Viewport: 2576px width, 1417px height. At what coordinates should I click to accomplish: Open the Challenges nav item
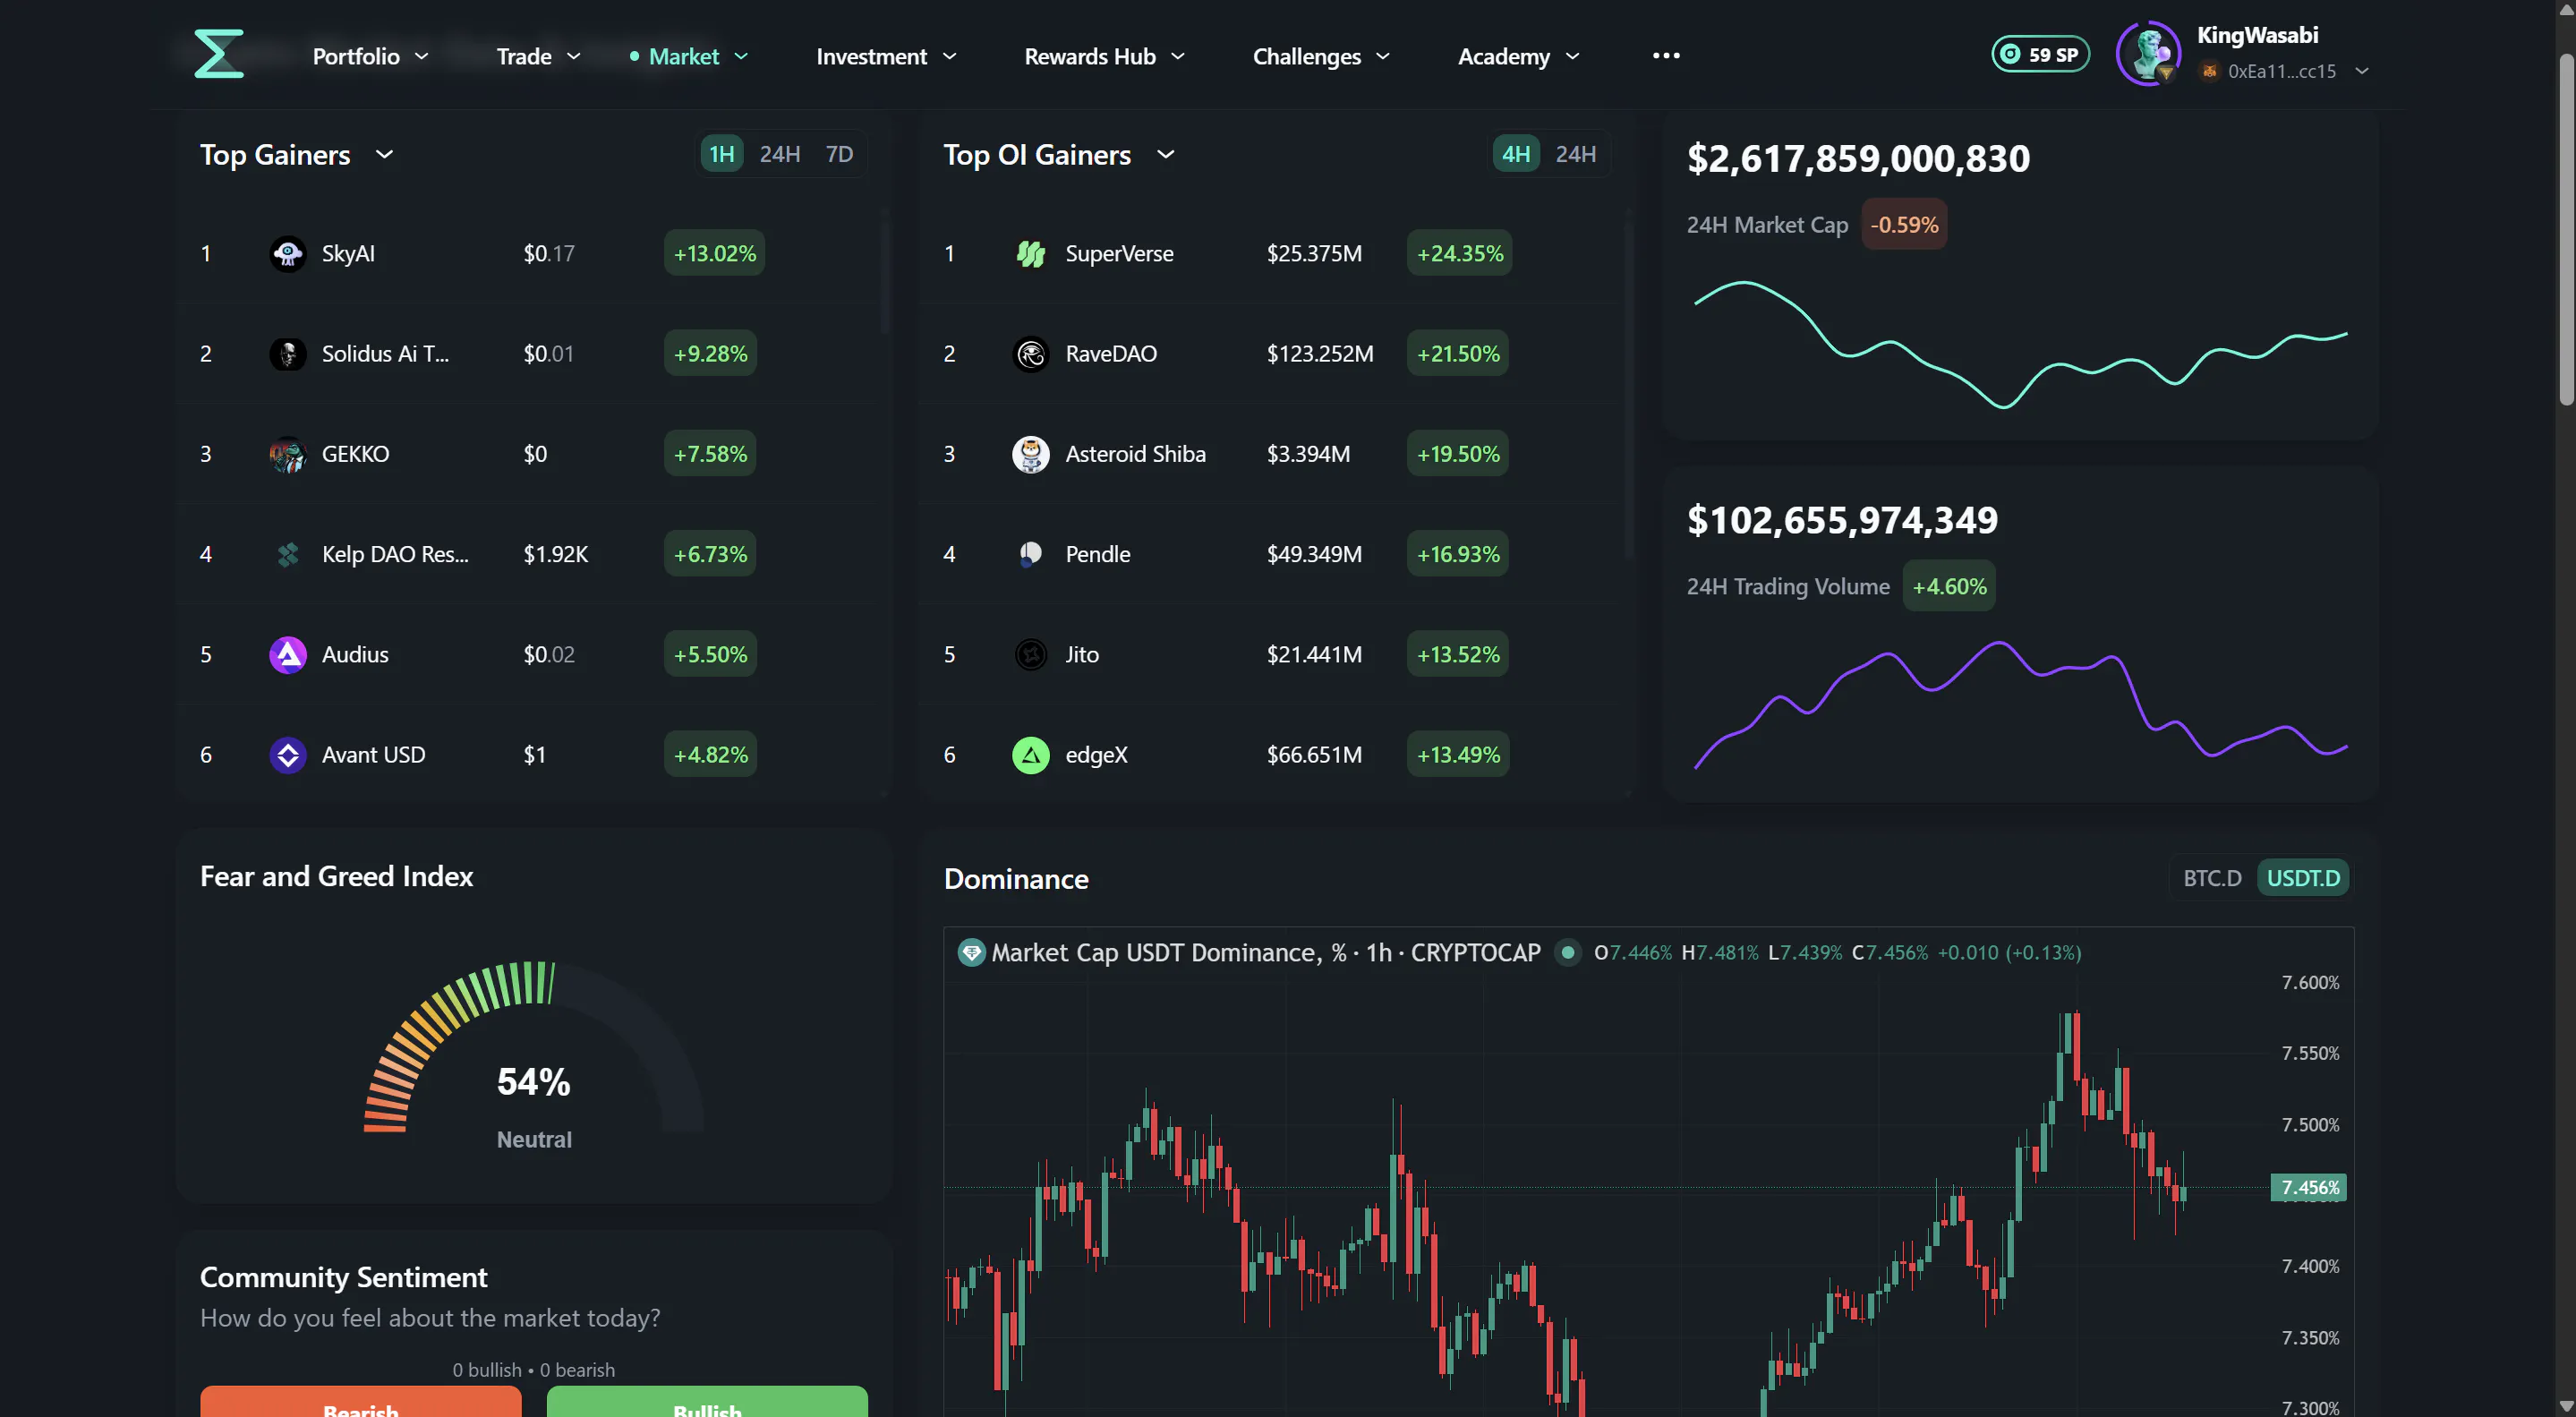[x=1307, y=56]
